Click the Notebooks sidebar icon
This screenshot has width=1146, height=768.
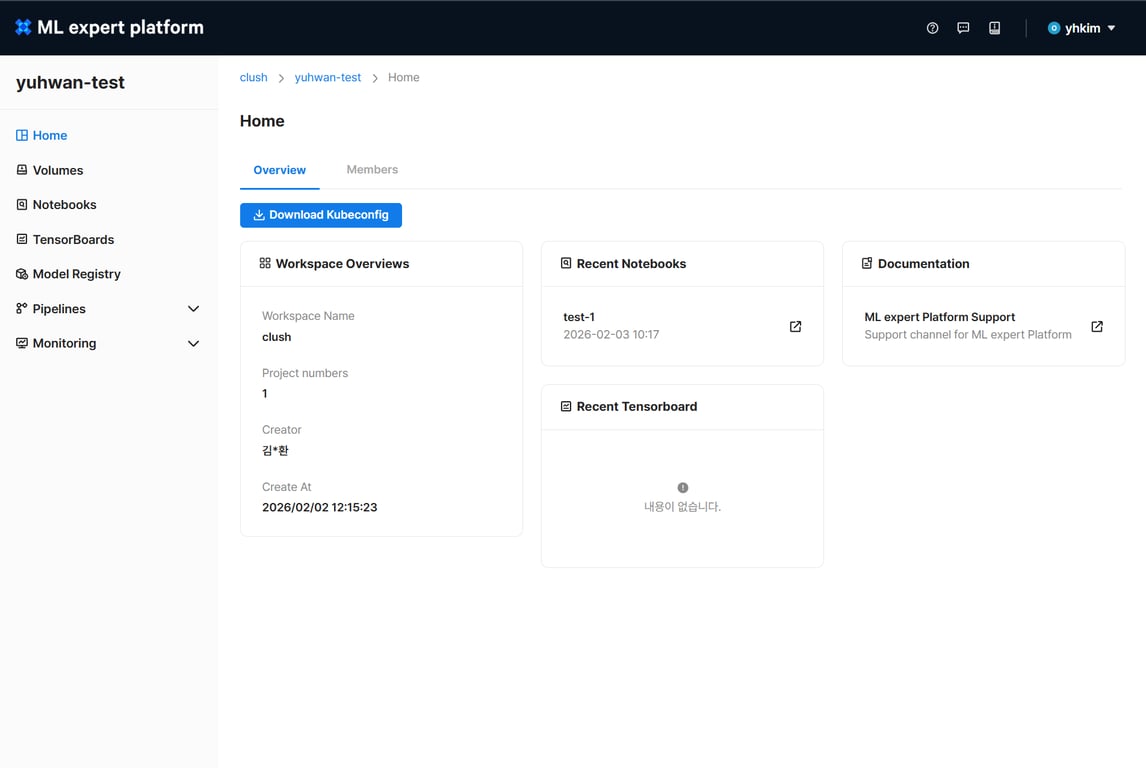[x=22, y=205]
